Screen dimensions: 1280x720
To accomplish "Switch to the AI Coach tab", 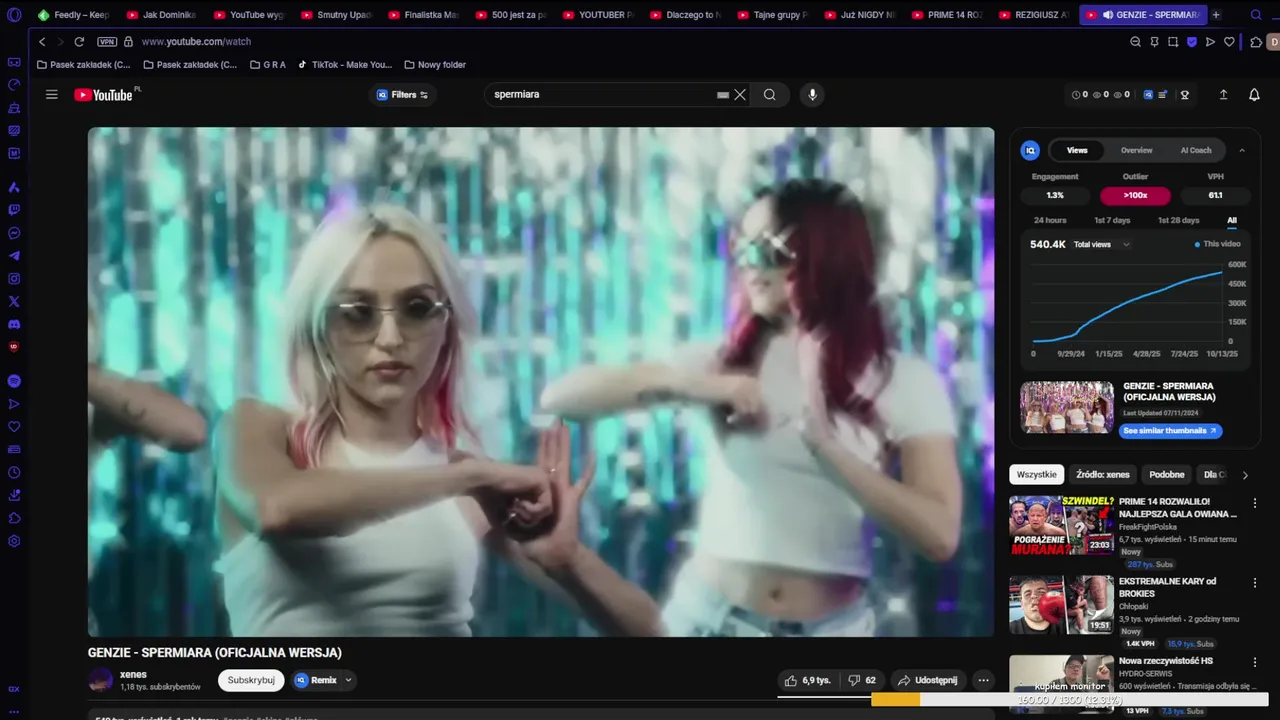I will (x=1196, y=150).
